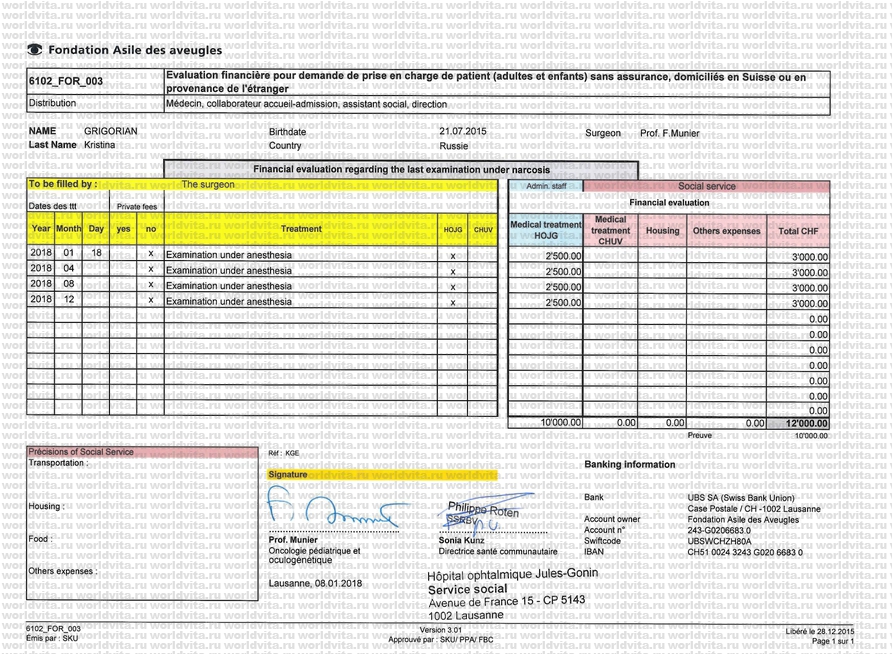
Task: Click the Swift code "UBSWCHZH80A"
Action: pos(719,541)
